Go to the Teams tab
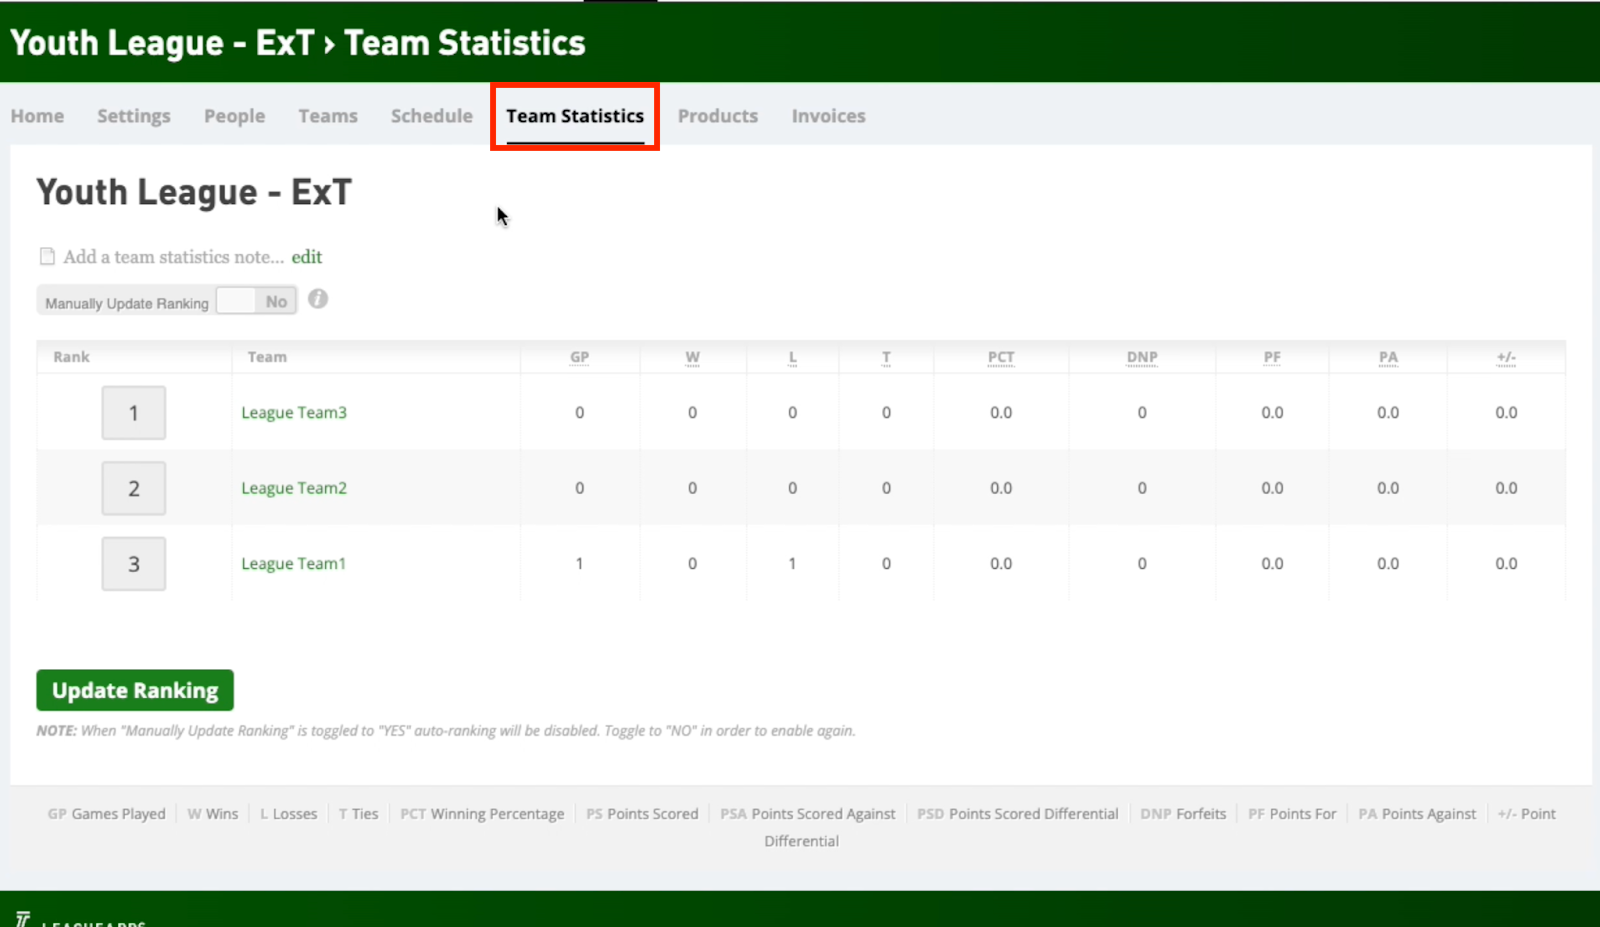The width and height of the screenshot is (1600, 927). 328,116
